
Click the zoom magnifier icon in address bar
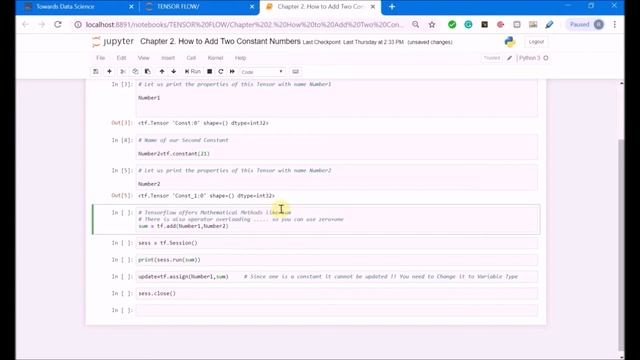tap(416, 24)
